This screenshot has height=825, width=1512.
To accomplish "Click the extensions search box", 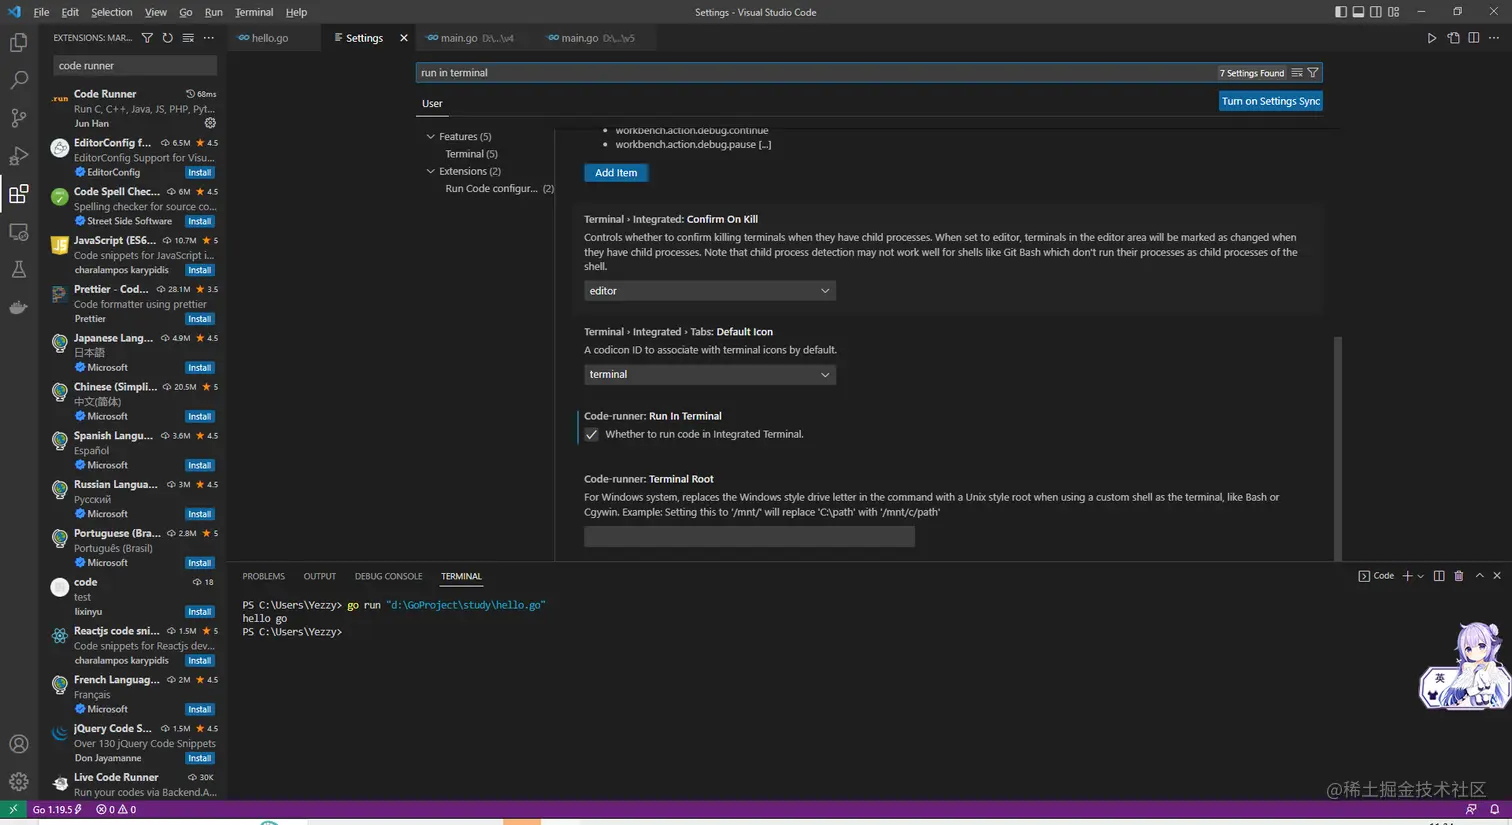I will point(134,66).
